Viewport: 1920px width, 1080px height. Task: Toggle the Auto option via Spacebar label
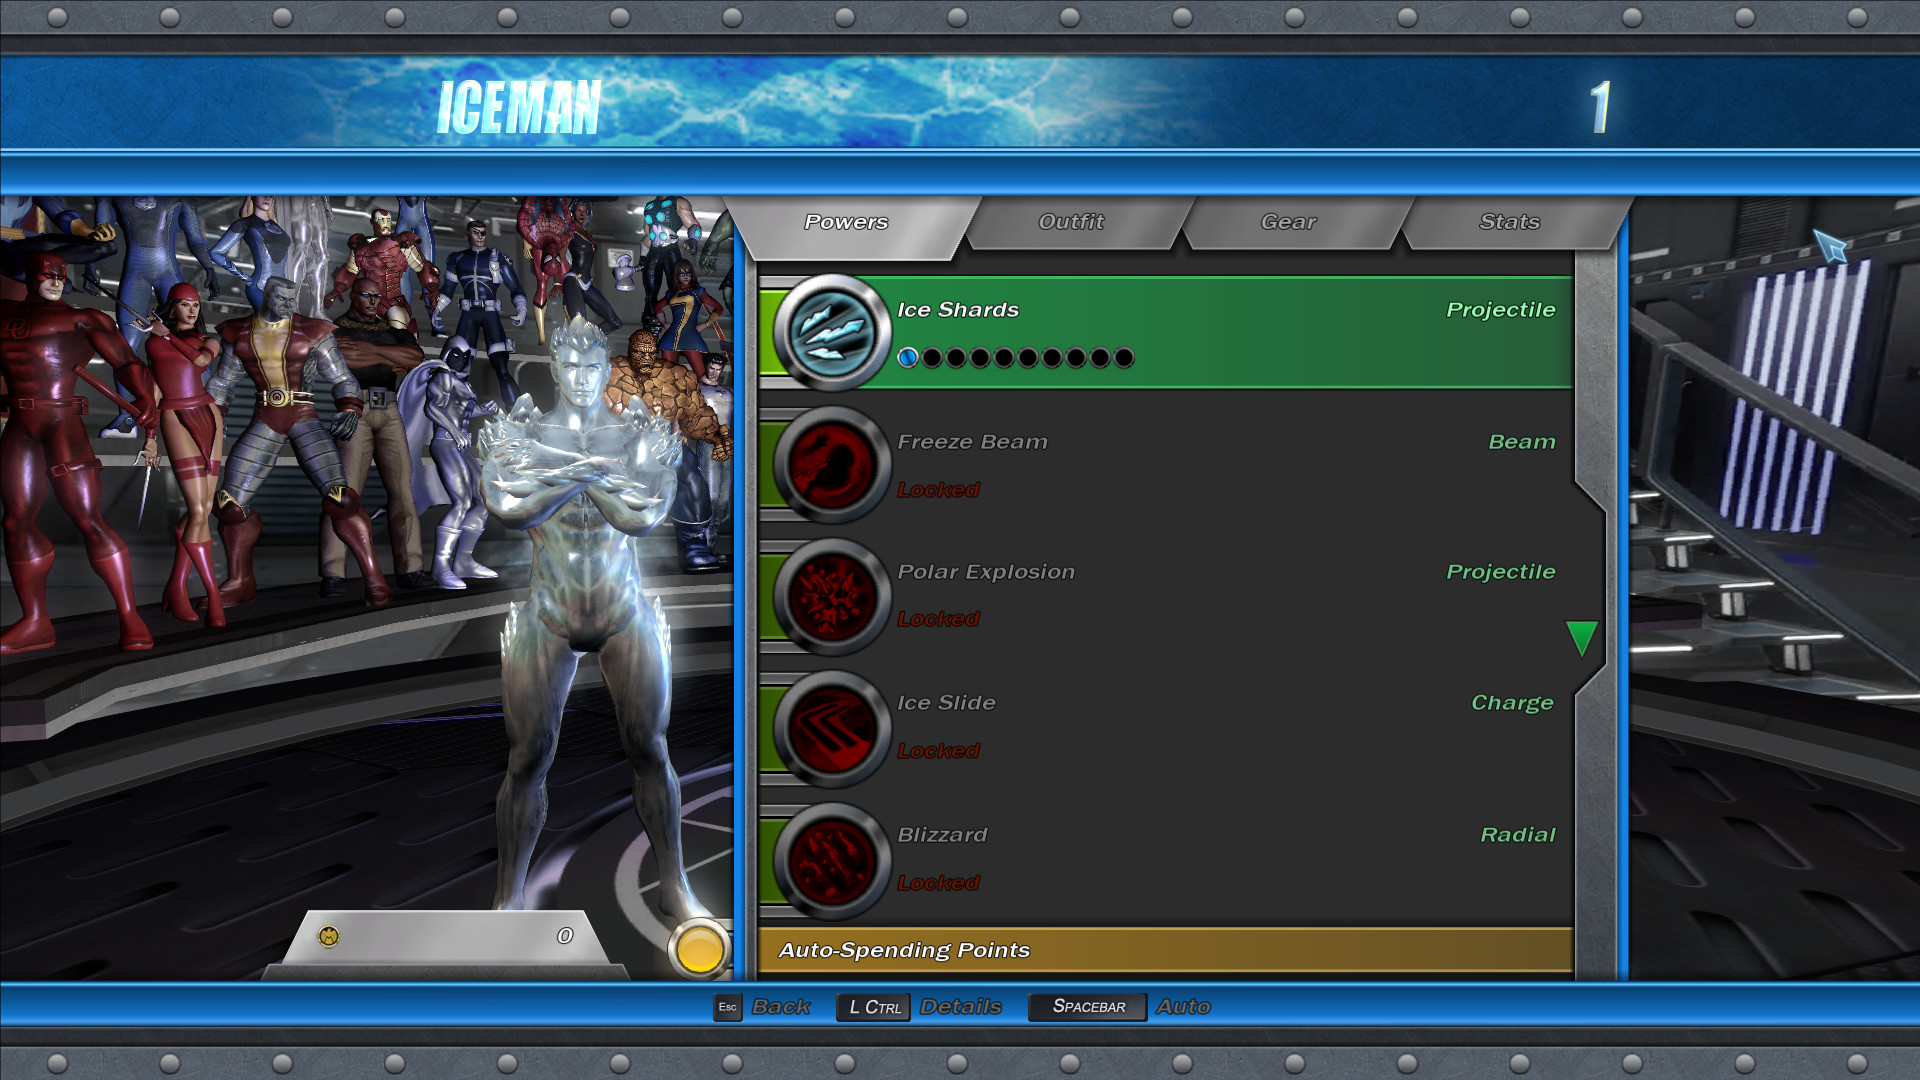coord(1086,1007)
